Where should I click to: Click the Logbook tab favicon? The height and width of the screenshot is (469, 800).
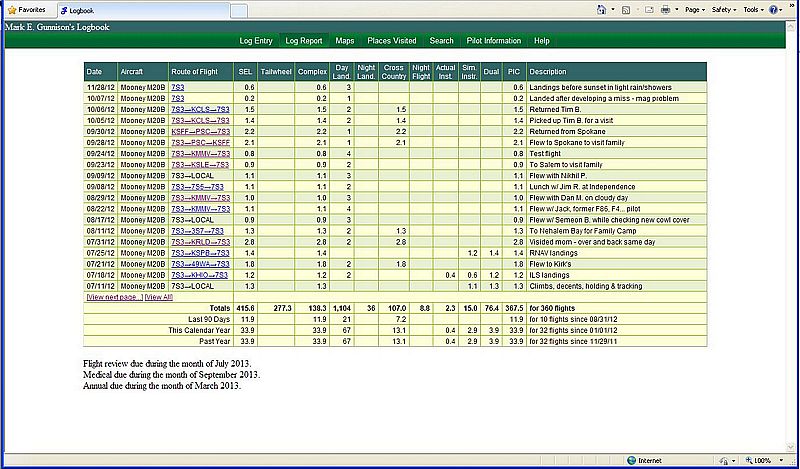tap(64, 10)
